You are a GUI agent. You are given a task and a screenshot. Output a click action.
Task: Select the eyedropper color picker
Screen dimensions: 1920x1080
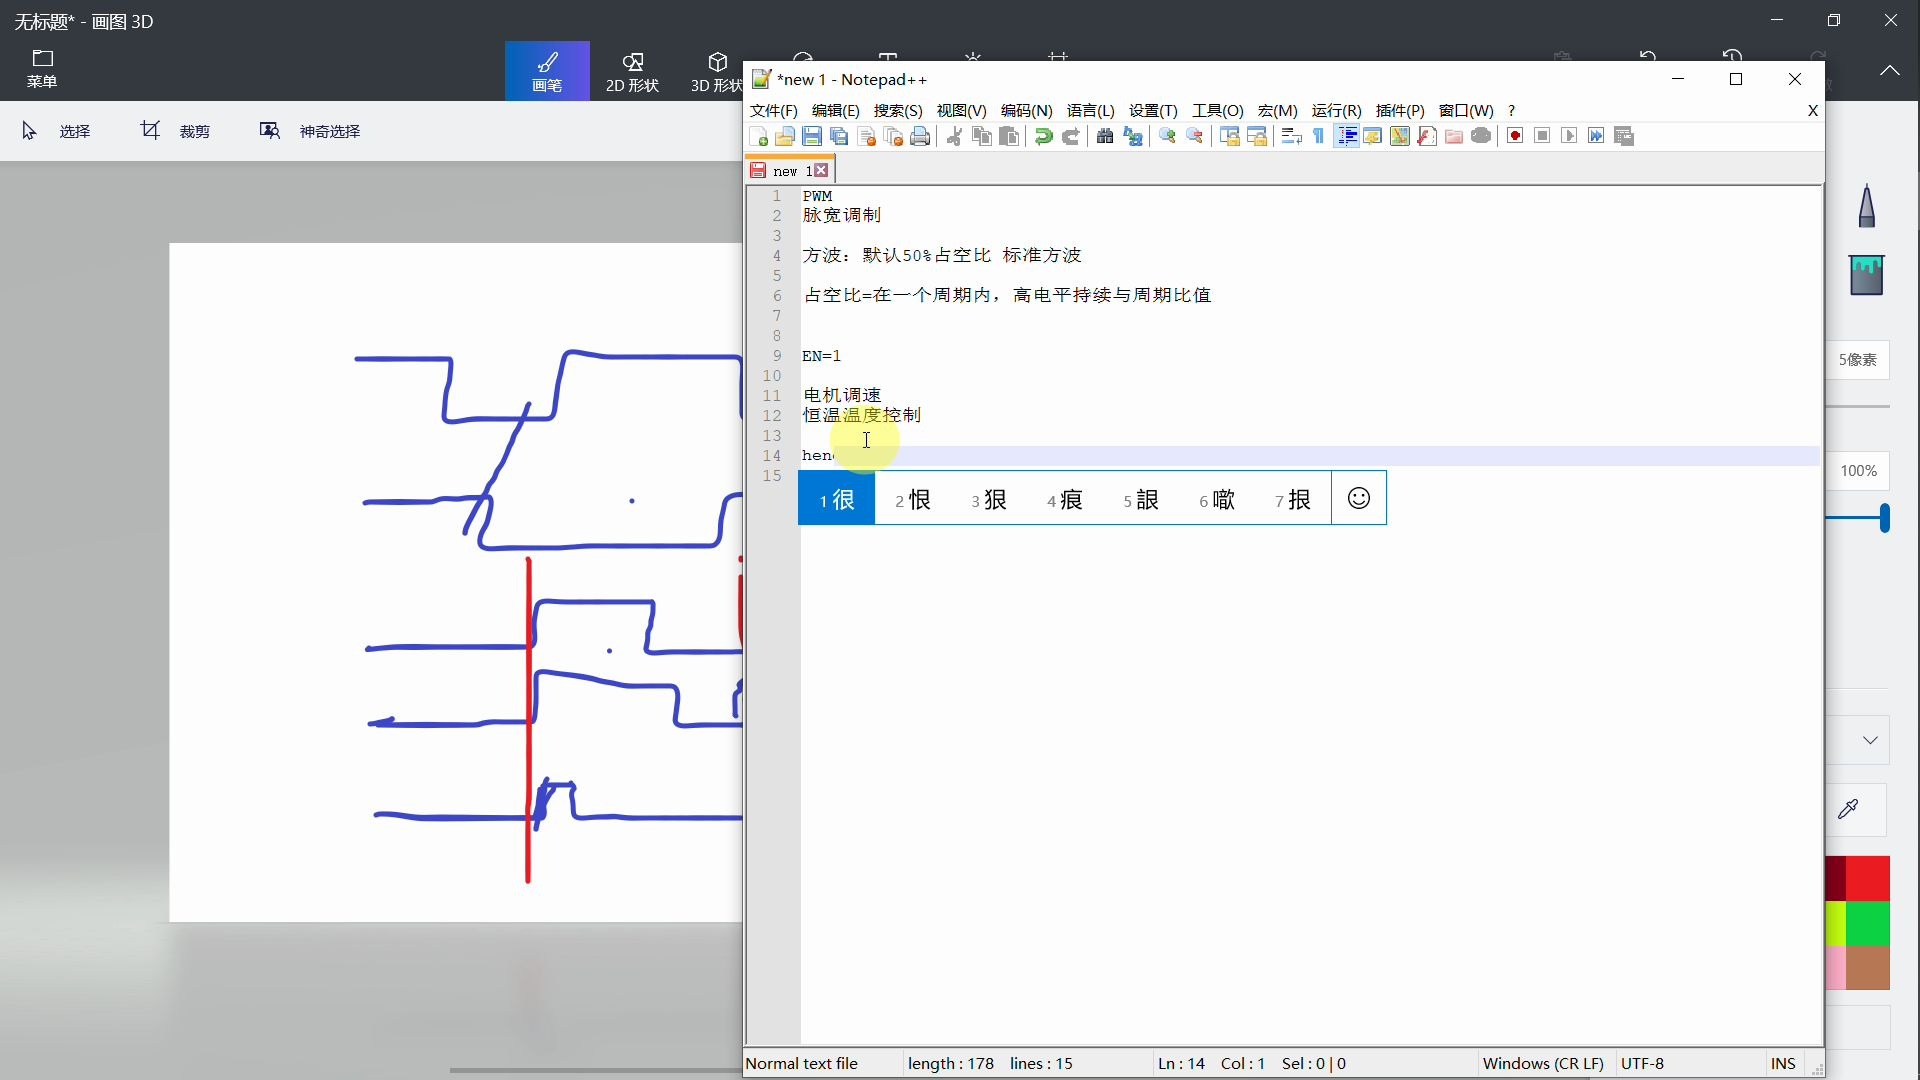(1848, 809)
